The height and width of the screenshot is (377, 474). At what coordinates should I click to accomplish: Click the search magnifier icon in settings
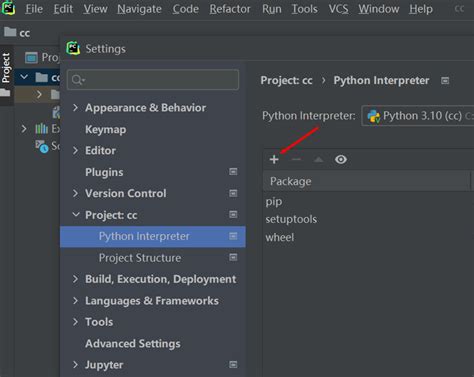(x=78, y=80)
